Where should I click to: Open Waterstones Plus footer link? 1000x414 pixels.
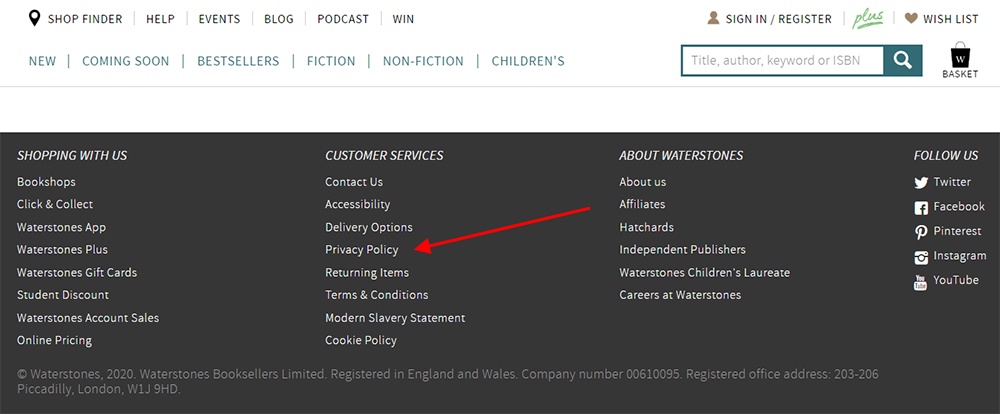62,249
